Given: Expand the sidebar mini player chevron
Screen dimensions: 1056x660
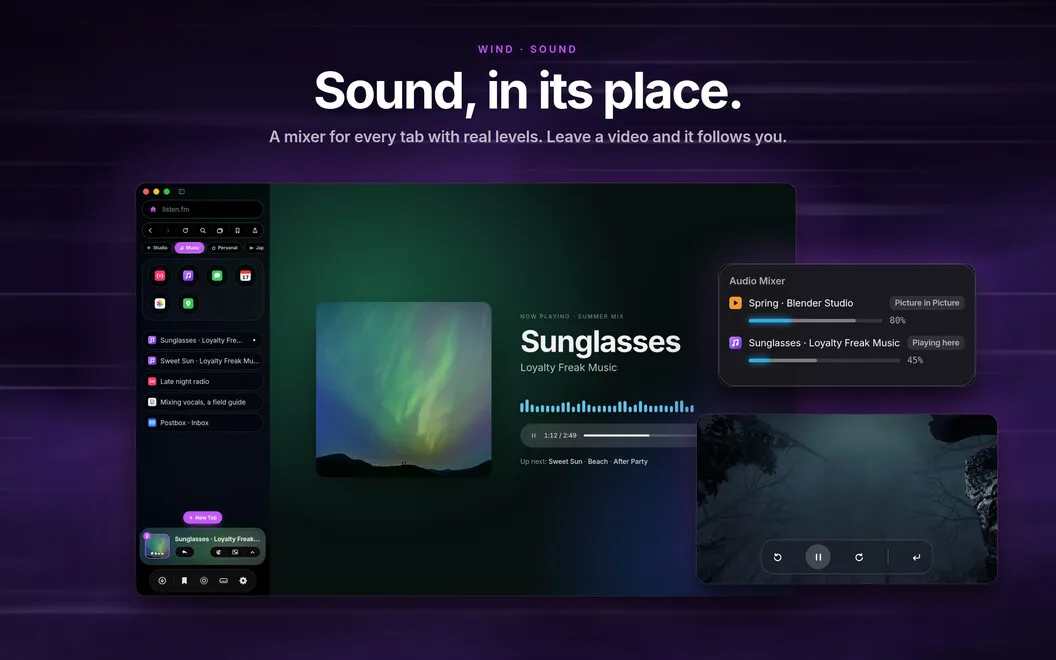Looking at the screenshot, I should (253, 552).
